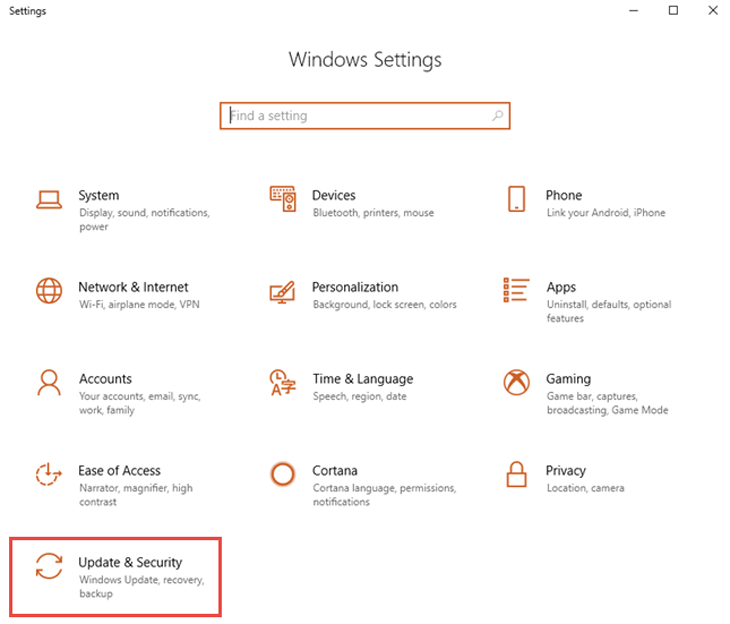
Task: Open the Network & Internet globe icon
Action: (x=49, y=291)
